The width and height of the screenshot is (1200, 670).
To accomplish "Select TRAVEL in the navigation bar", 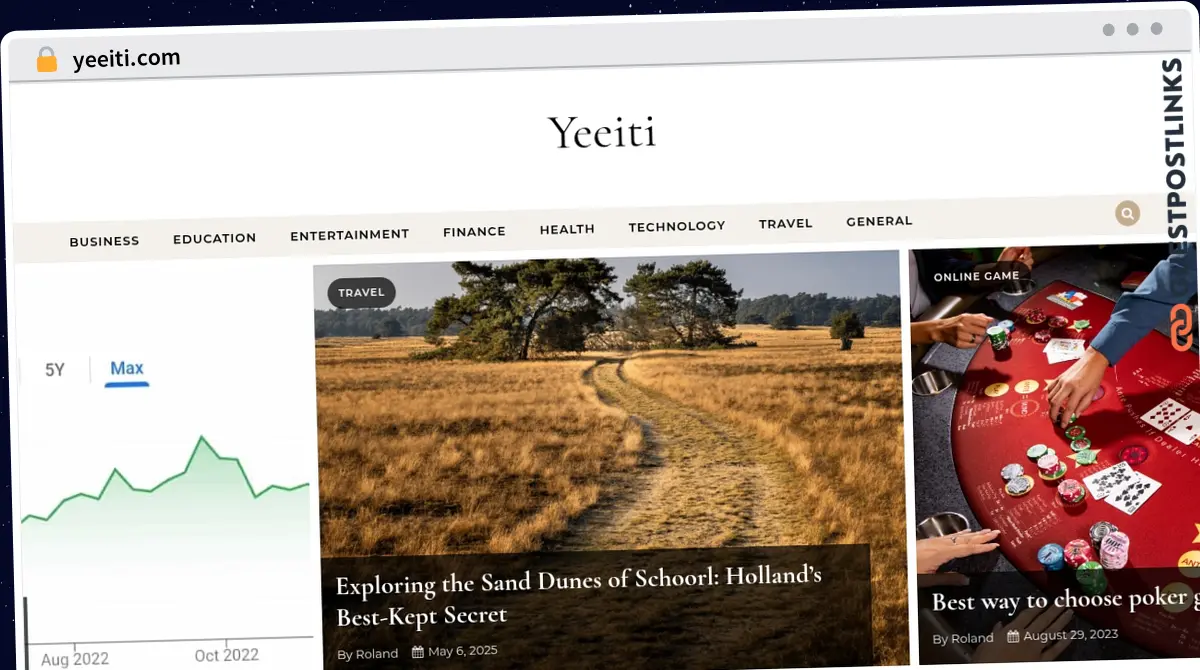I will 785,223.
